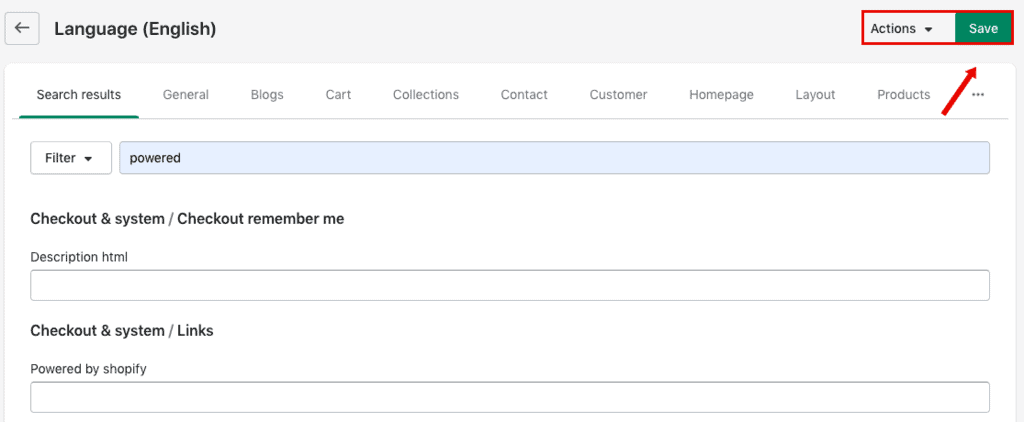Screen dimensions: 1024x422
Task: Select the Customer tab
Action: pyautogui.click(x=618, y=95)
